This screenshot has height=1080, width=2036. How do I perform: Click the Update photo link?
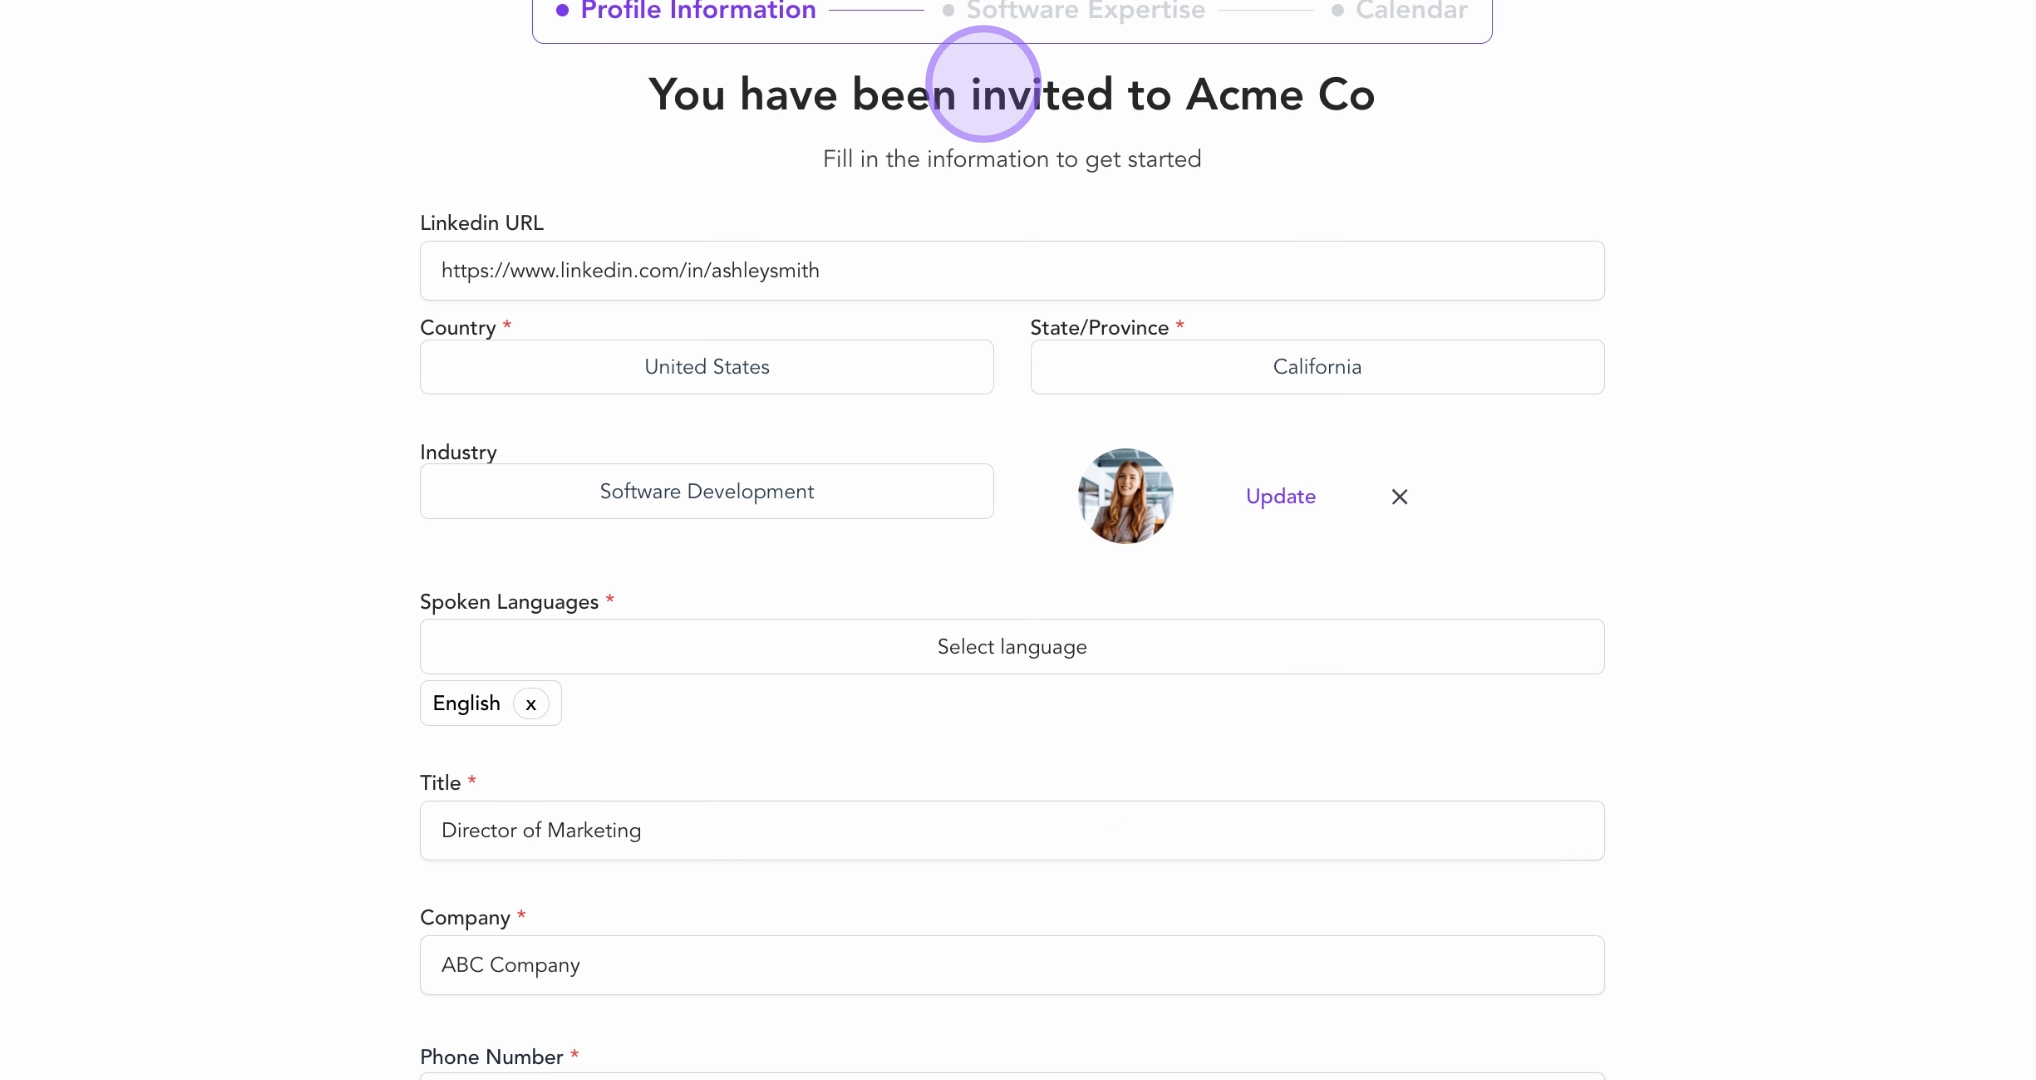[x=1280, y=497]
